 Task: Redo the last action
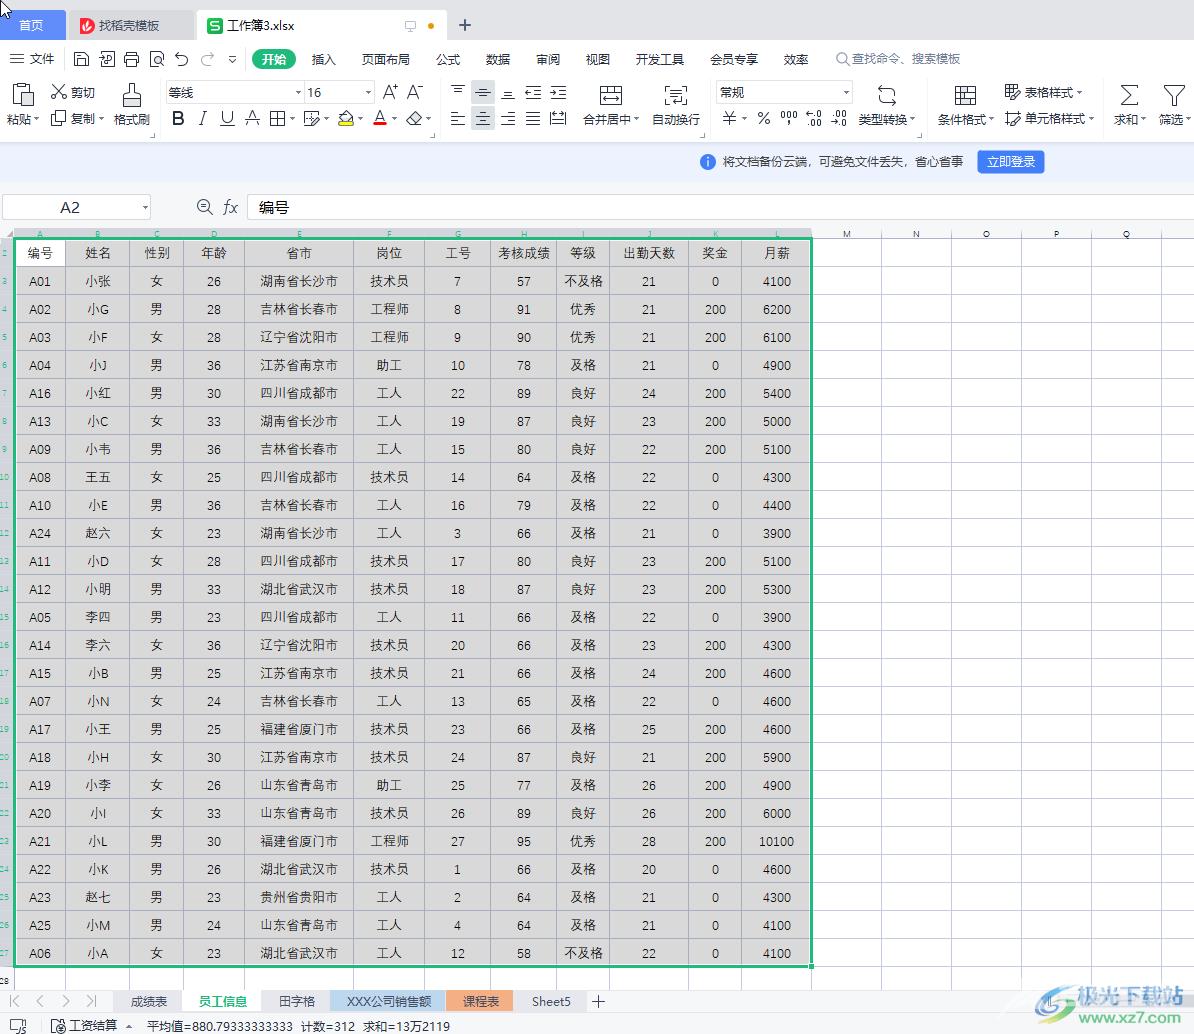(207, 59)
